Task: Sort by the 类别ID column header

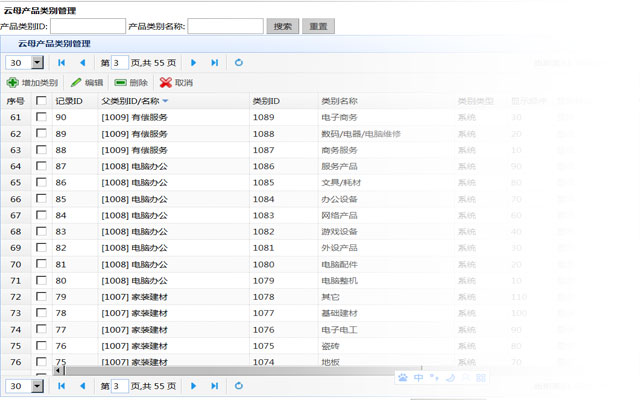Action: click(266, 101)
